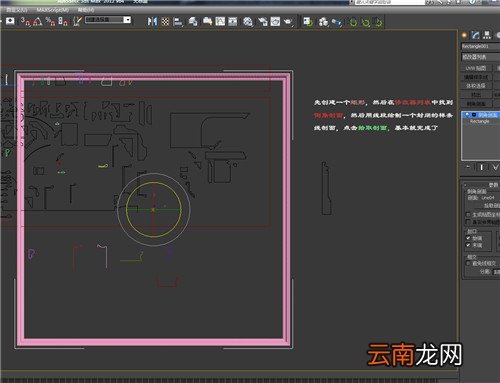Click the Pin Stack icon
This screenshot has height=383, width=500.
pos(468,167)
